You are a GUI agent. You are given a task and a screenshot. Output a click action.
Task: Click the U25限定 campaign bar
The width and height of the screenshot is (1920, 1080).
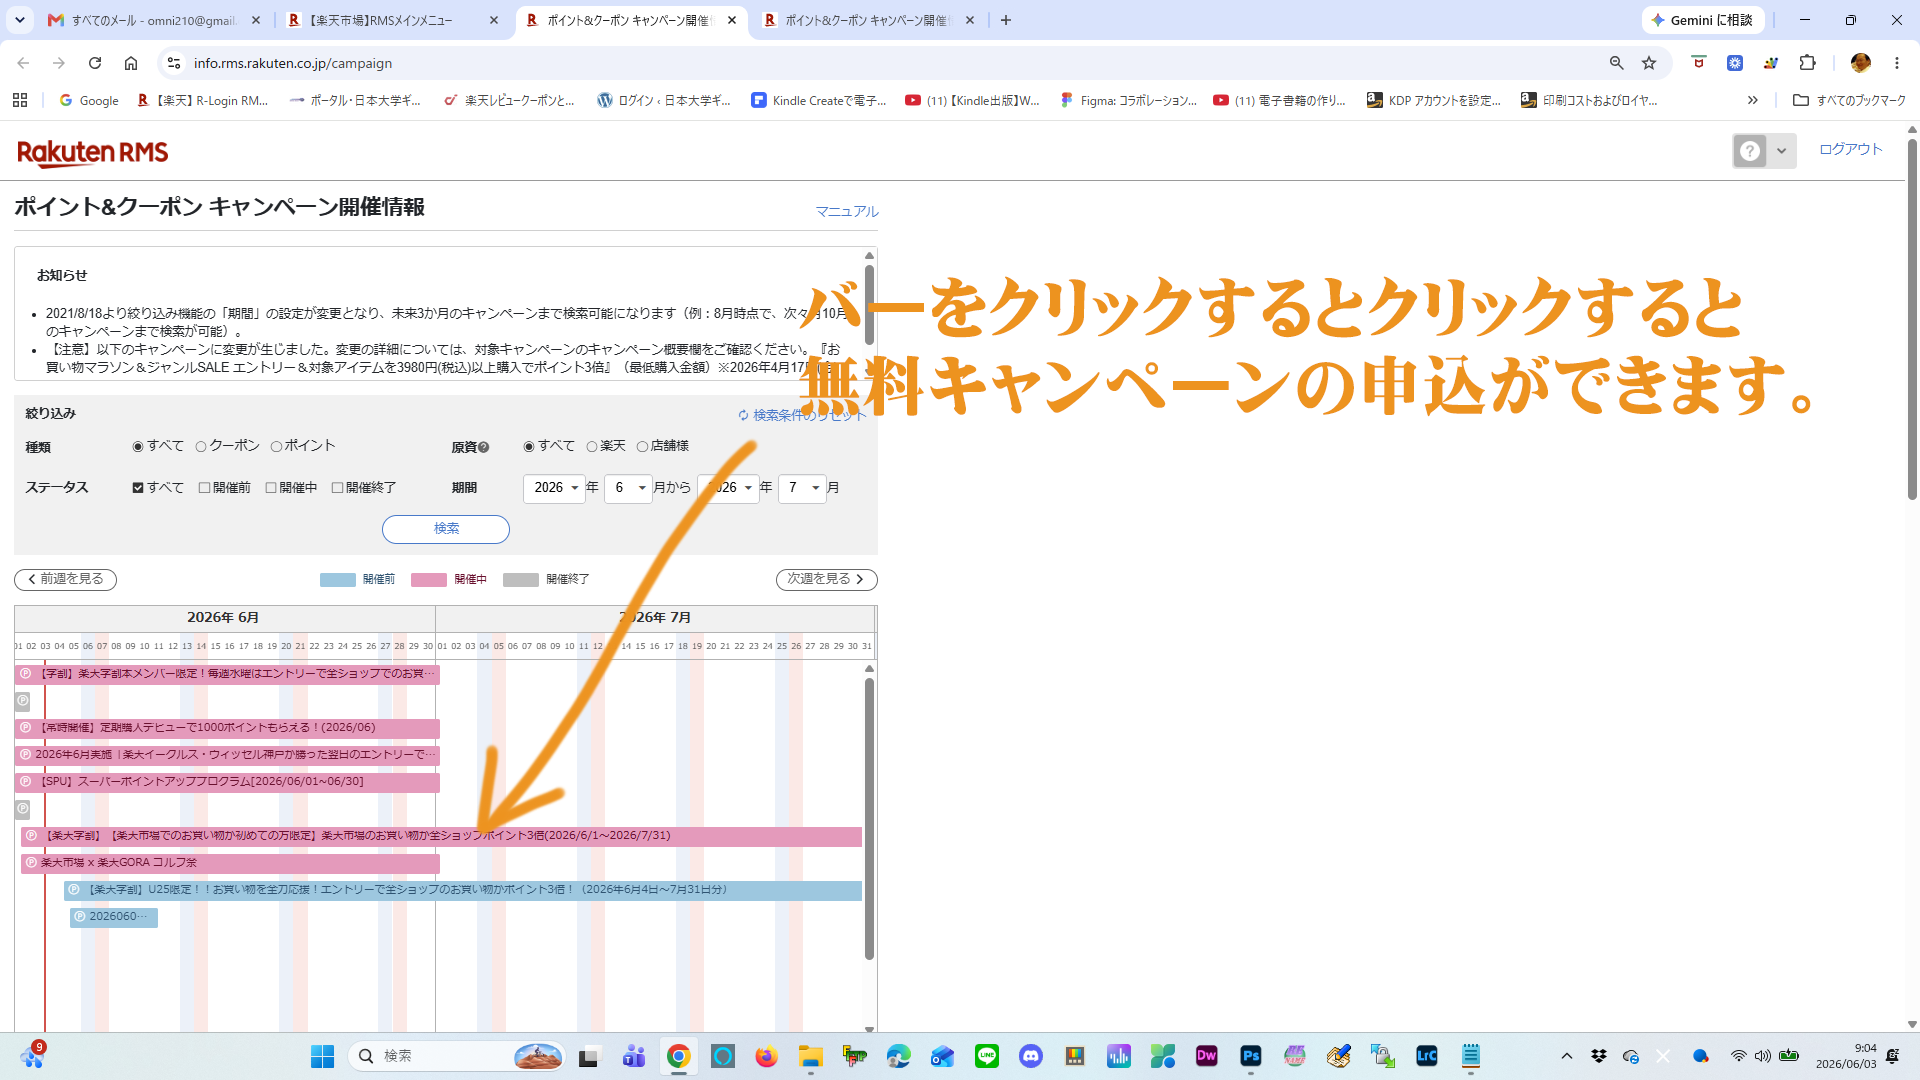[463, 889]
